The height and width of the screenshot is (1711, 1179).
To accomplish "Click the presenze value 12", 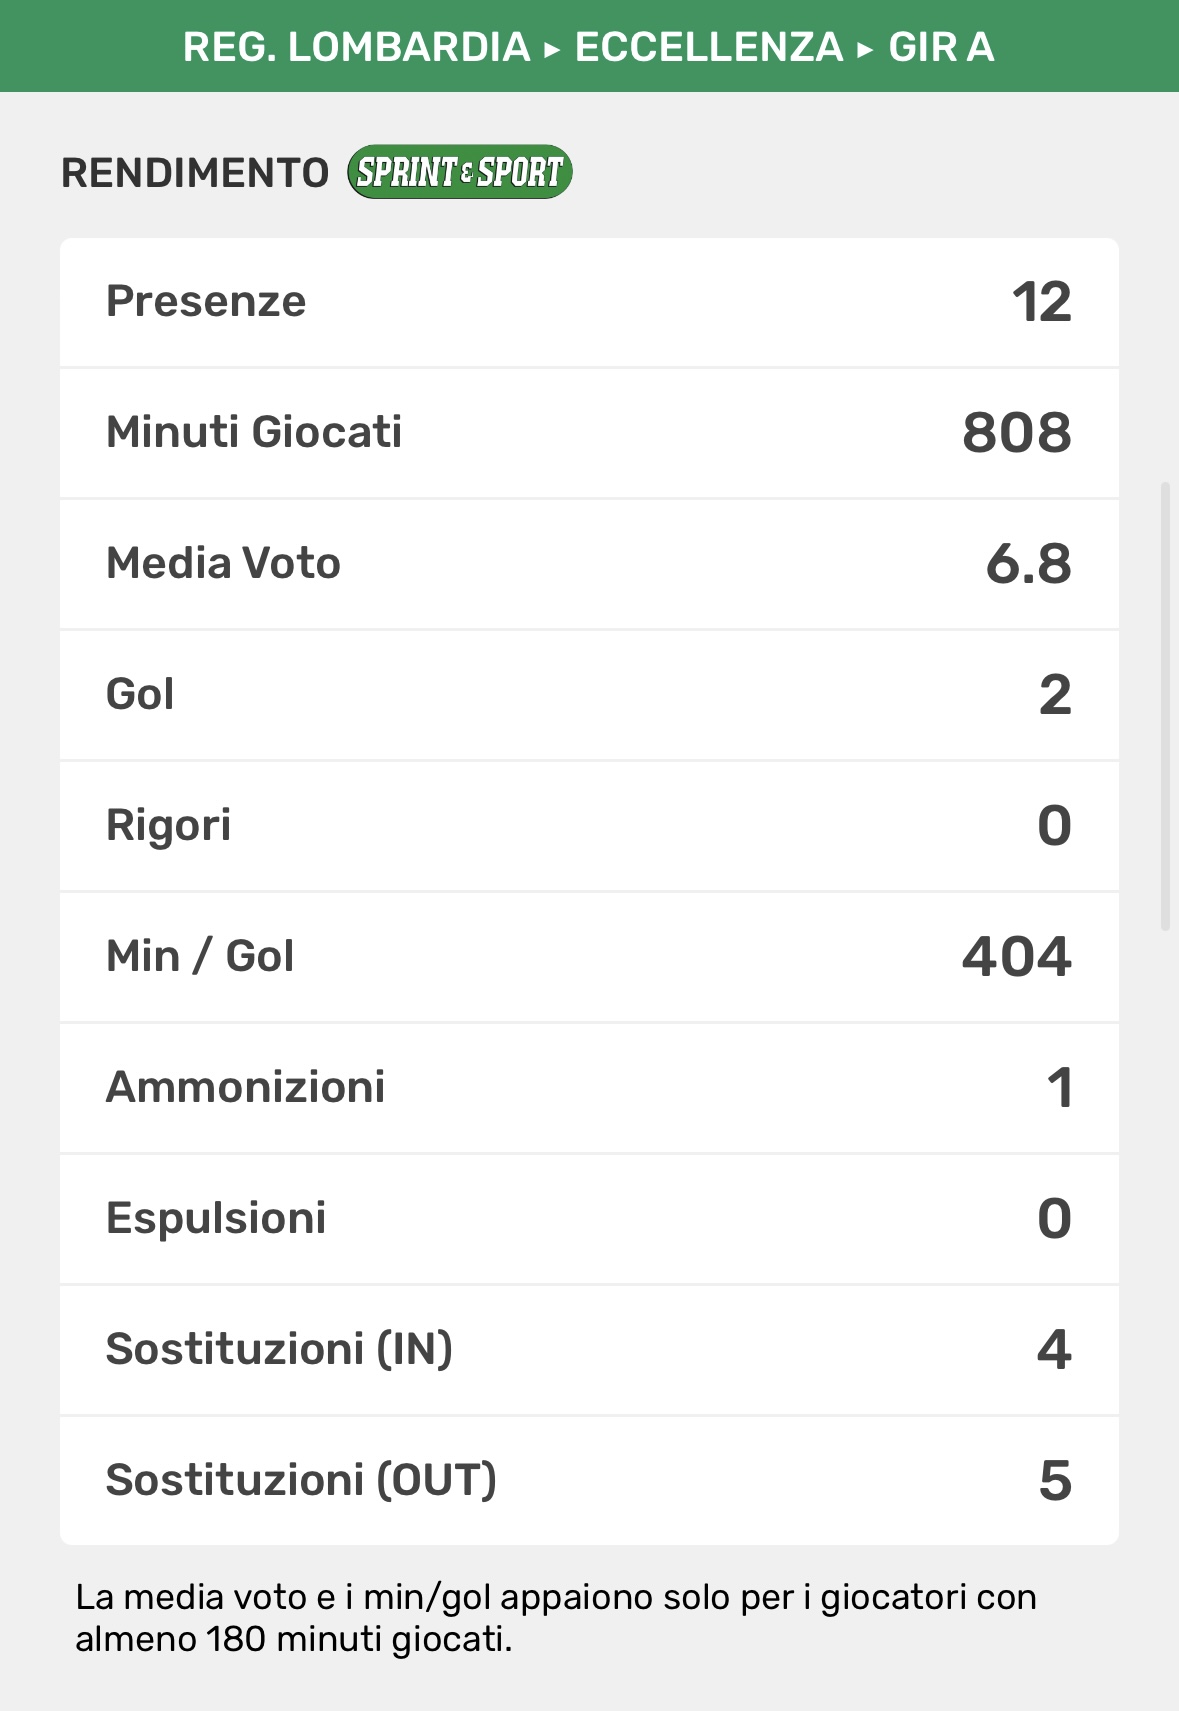I will click(x=1041, y=302).
